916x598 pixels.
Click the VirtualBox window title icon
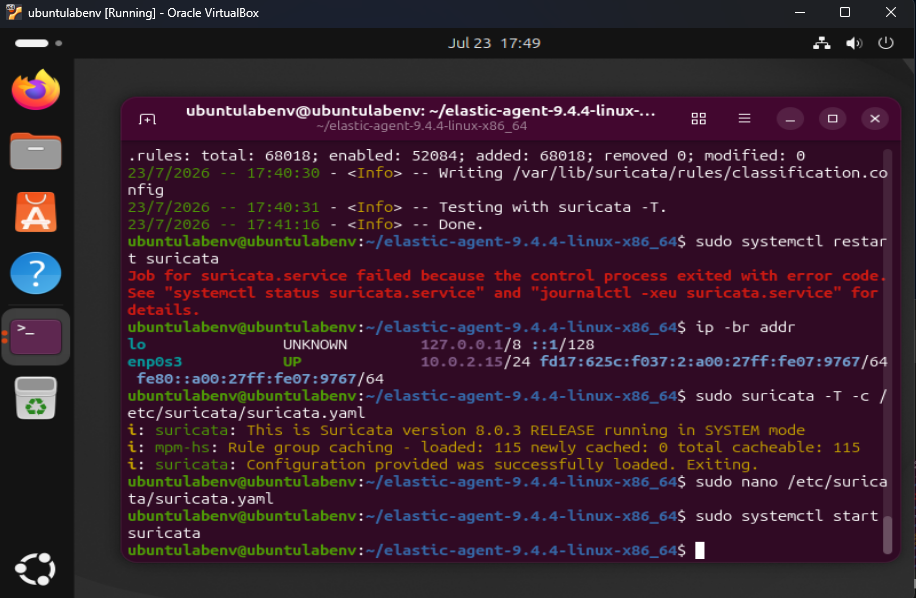pos(14,12)
